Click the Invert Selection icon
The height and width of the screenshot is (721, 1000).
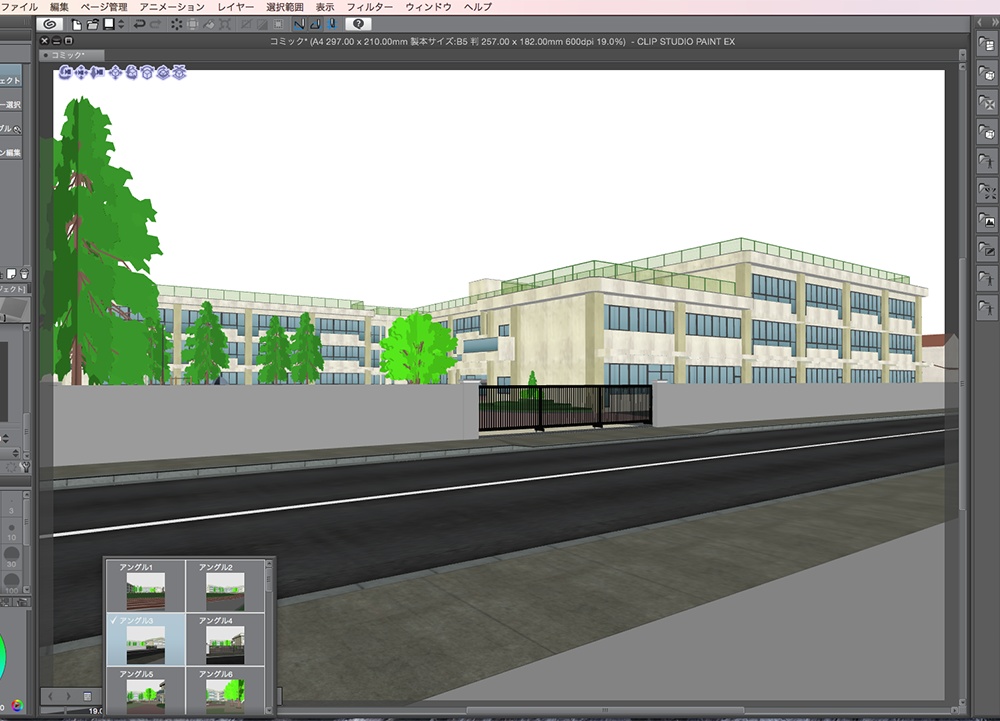pos(261,24)
